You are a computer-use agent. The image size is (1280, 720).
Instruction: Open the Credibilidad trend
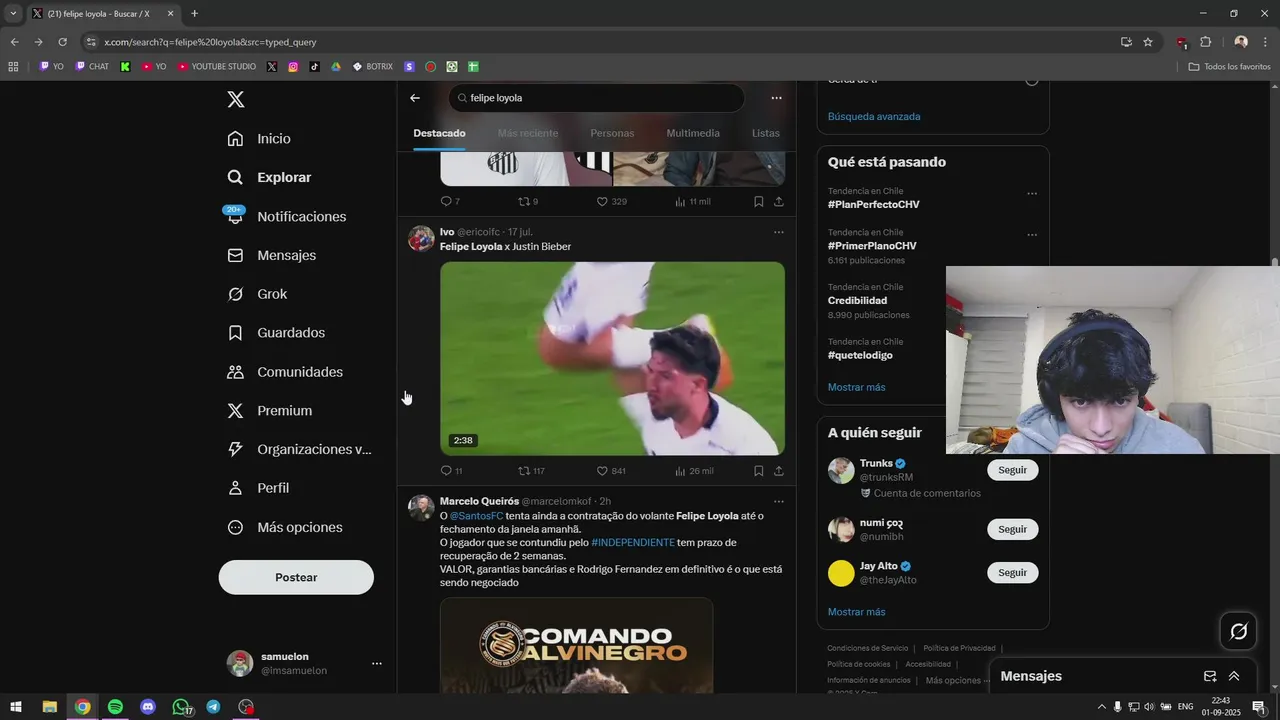click(x=857, y=300)
